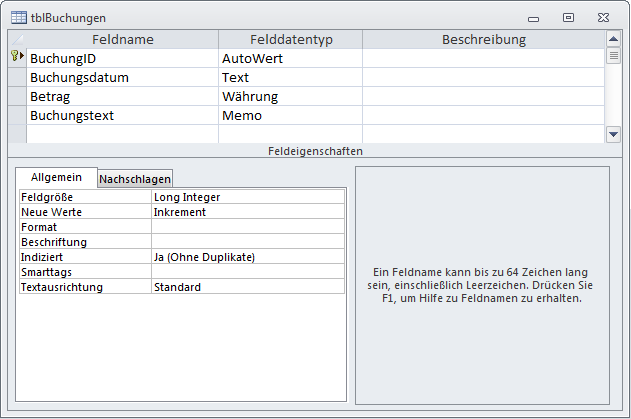Switch to the Nachschlagen tab
The width and height of the screenshot is (631, 419).
[x=135, y=178]
